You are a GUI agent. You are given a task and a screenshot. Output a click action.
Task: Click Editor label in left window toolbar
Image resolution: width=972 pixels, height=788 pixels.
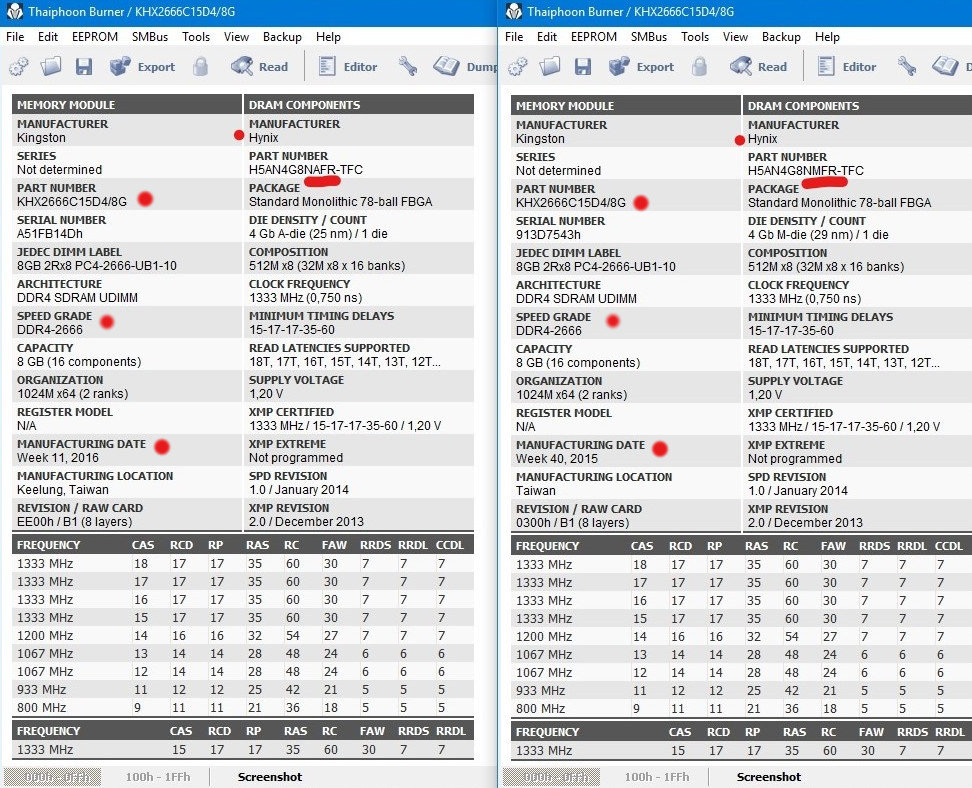(360, 67)
